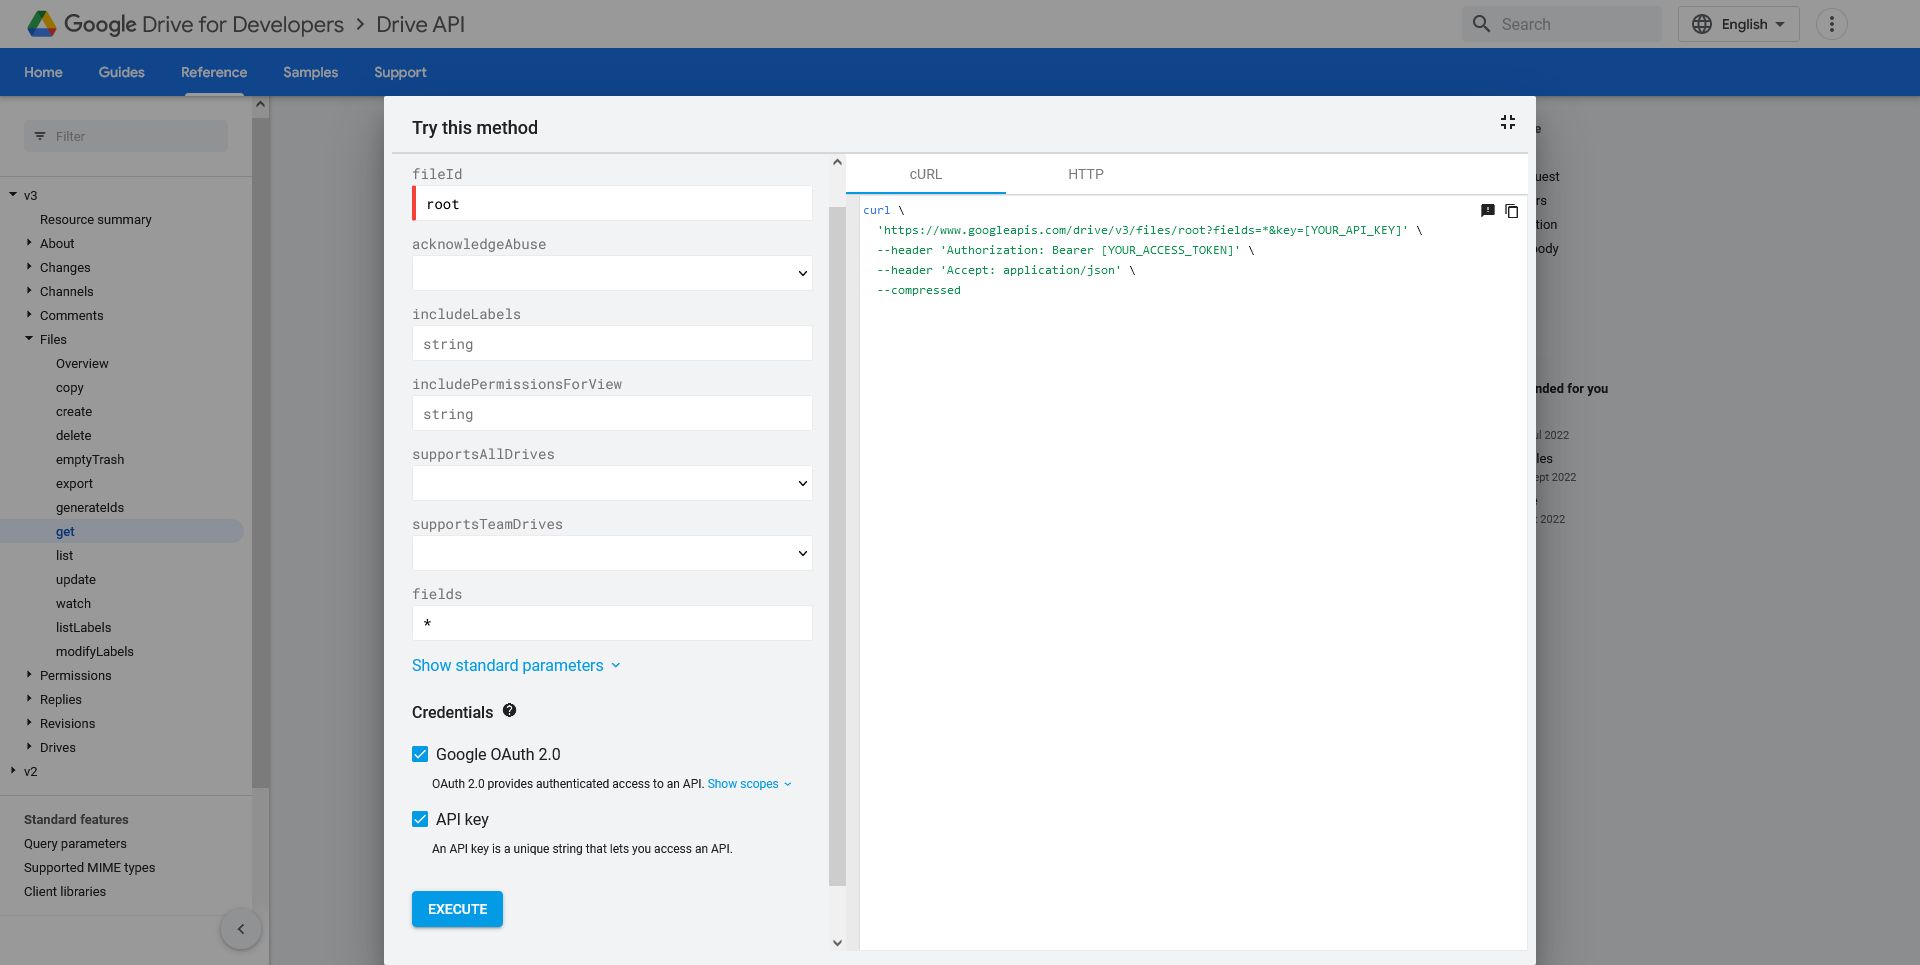Collapse the navigation sidebar with arrow button
1920x965 pixels.
pyautogui.click(x=240, y=928)
